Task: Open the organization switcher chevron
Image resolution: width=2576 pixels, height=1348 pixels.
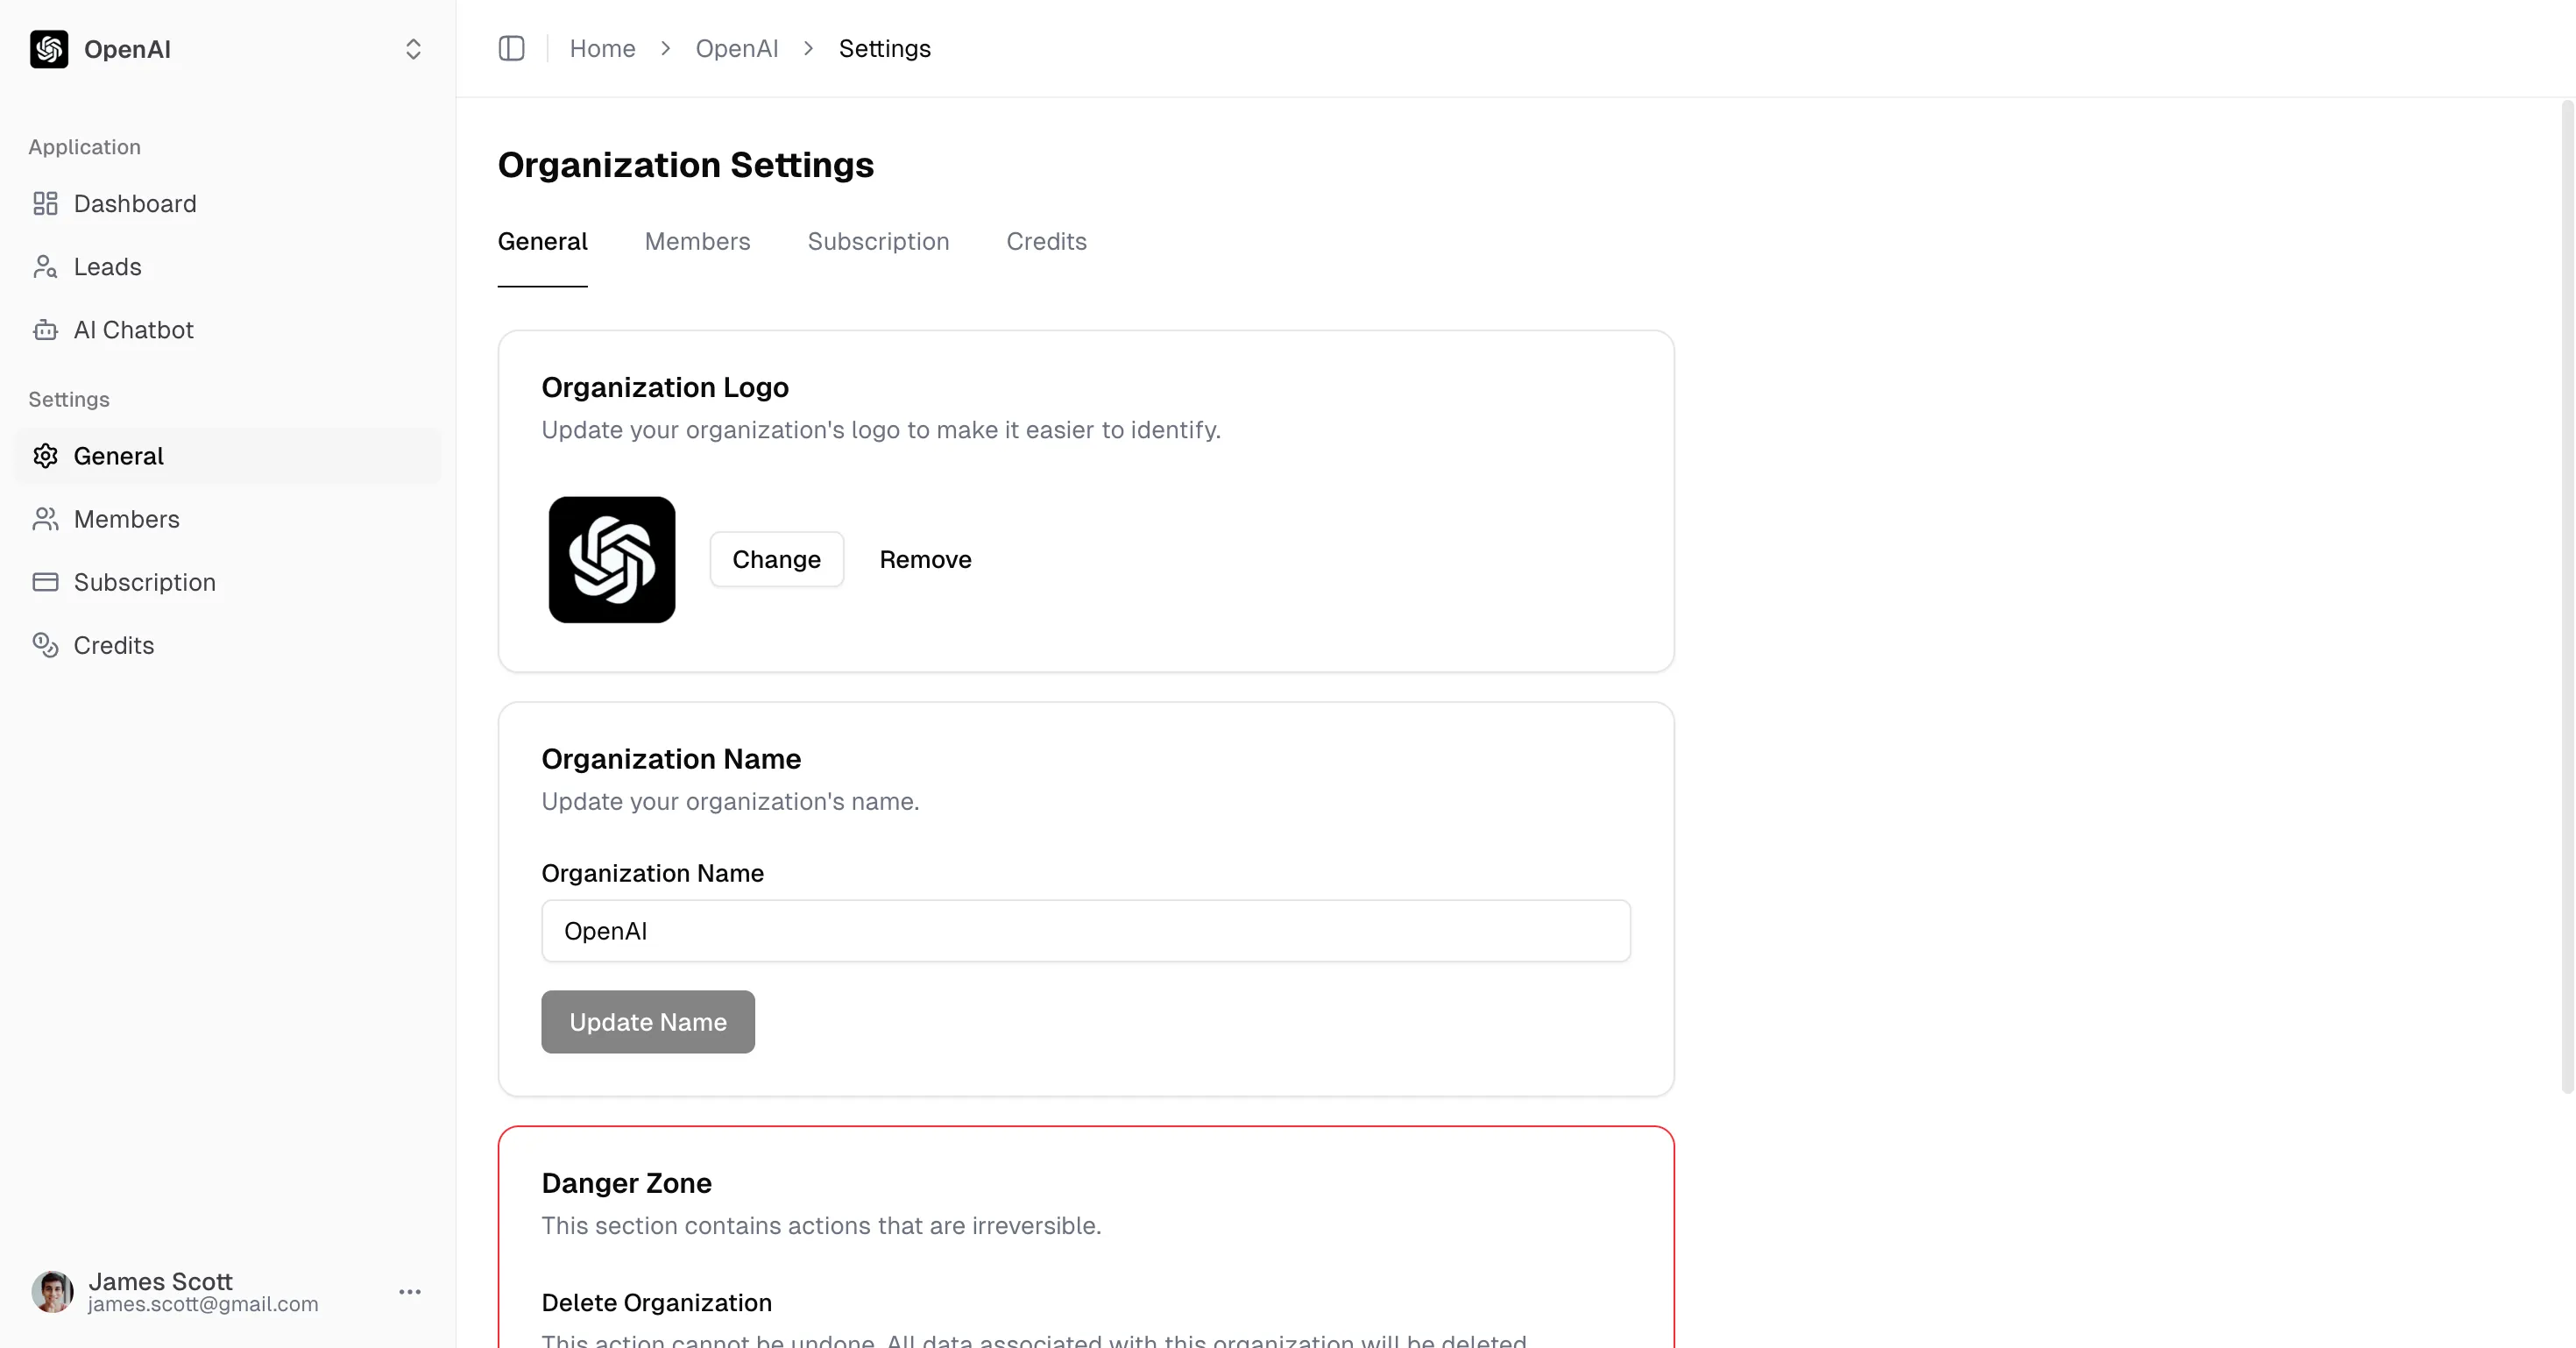Action: [413, 49]
